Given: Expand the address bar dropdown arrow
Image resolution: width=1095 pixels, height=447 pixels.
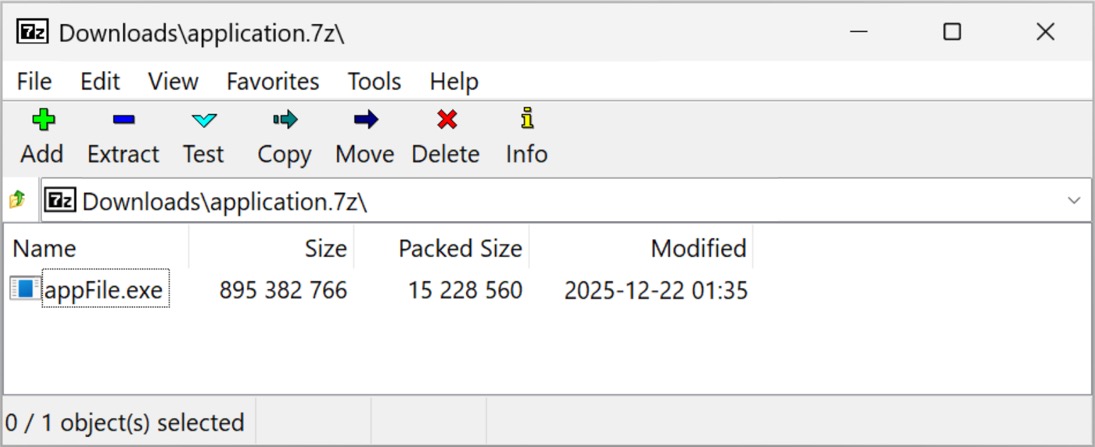Looking at the screenshot, I should [1073, 201].
